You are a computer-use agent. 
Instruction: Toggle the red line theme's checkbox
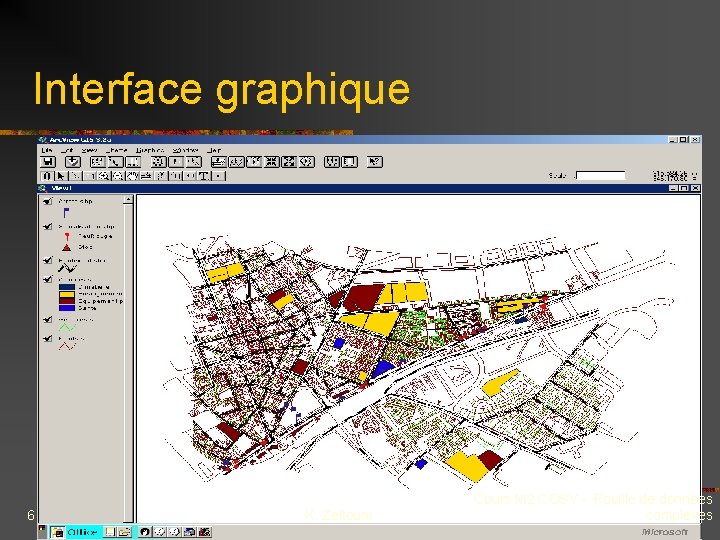click(x=47, y=338)
